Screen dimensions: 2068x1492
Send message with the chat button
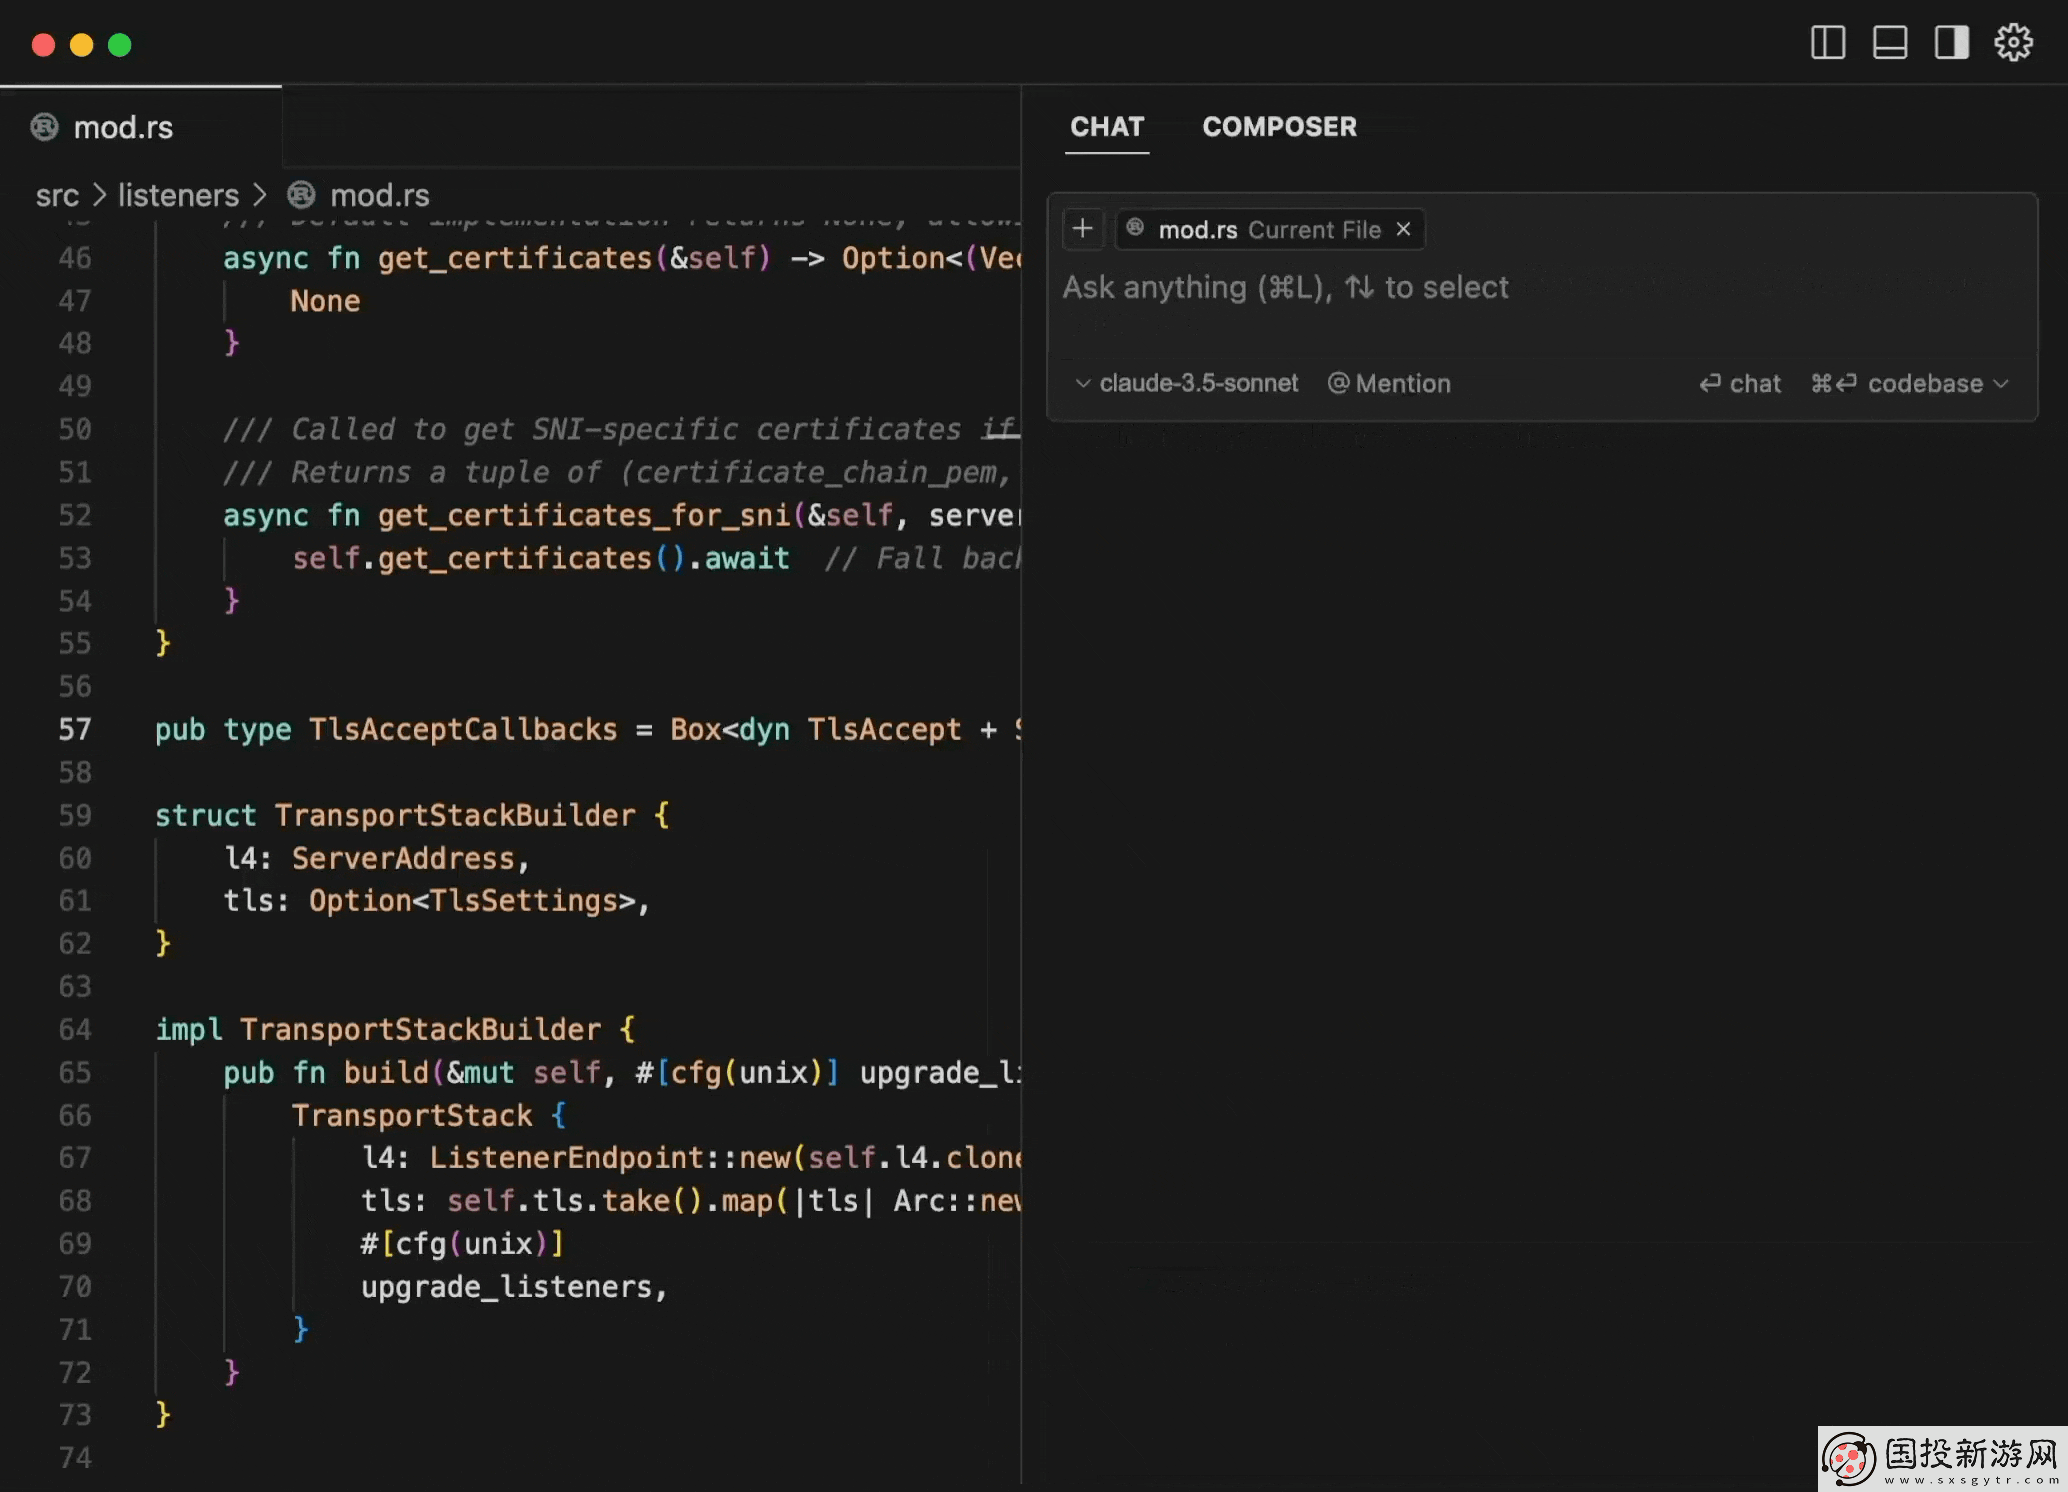tap(1740, 384)
